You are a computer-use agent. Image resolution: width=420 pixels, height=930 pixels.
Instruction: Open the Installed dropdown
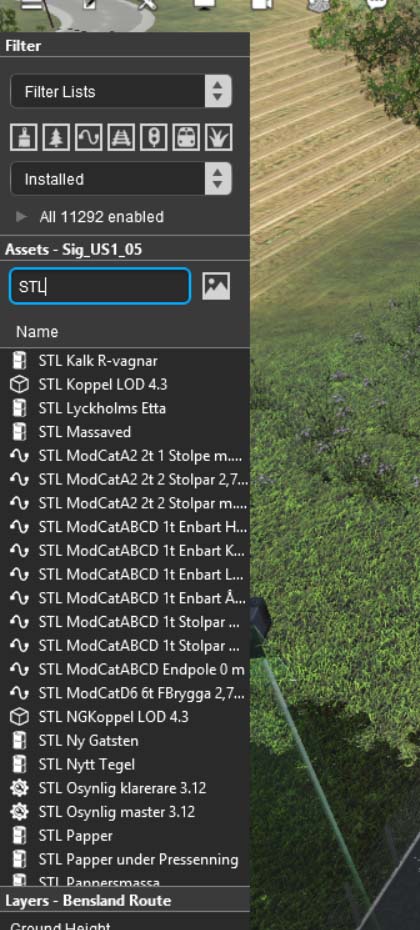pyautogui.click(x=121, y=179)
